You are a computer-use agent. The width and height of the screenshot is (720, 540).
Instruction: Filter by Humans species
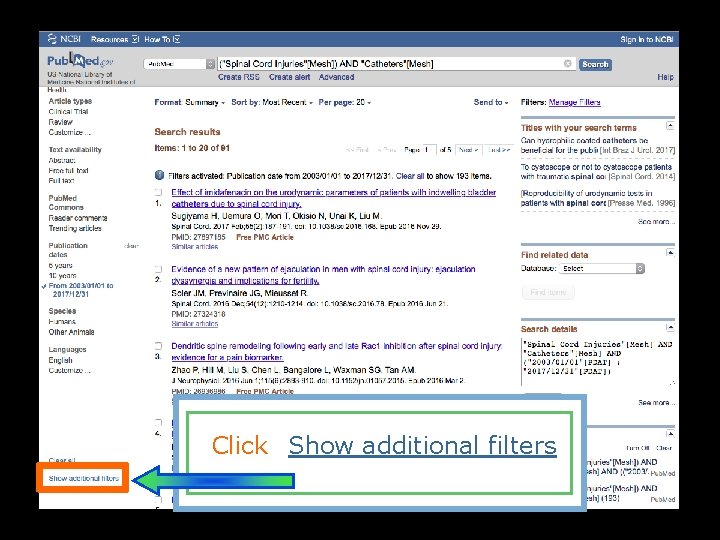coord(62,321)
